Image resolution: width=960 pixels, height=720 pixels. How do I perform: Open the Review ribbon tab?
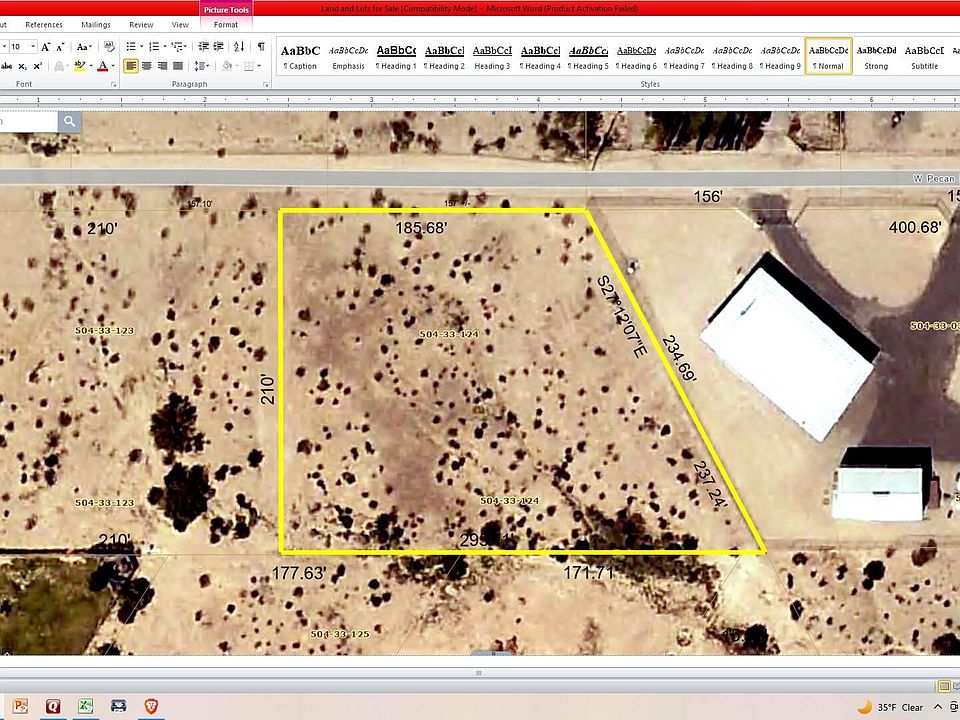click(141, 24)
